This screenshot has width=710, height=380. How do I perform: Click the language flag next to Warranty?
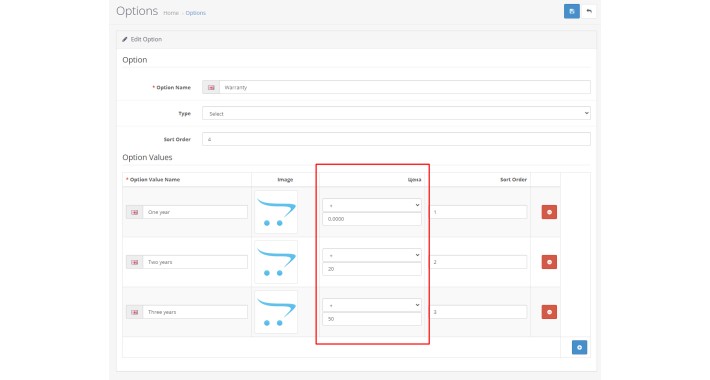point(211,87)
